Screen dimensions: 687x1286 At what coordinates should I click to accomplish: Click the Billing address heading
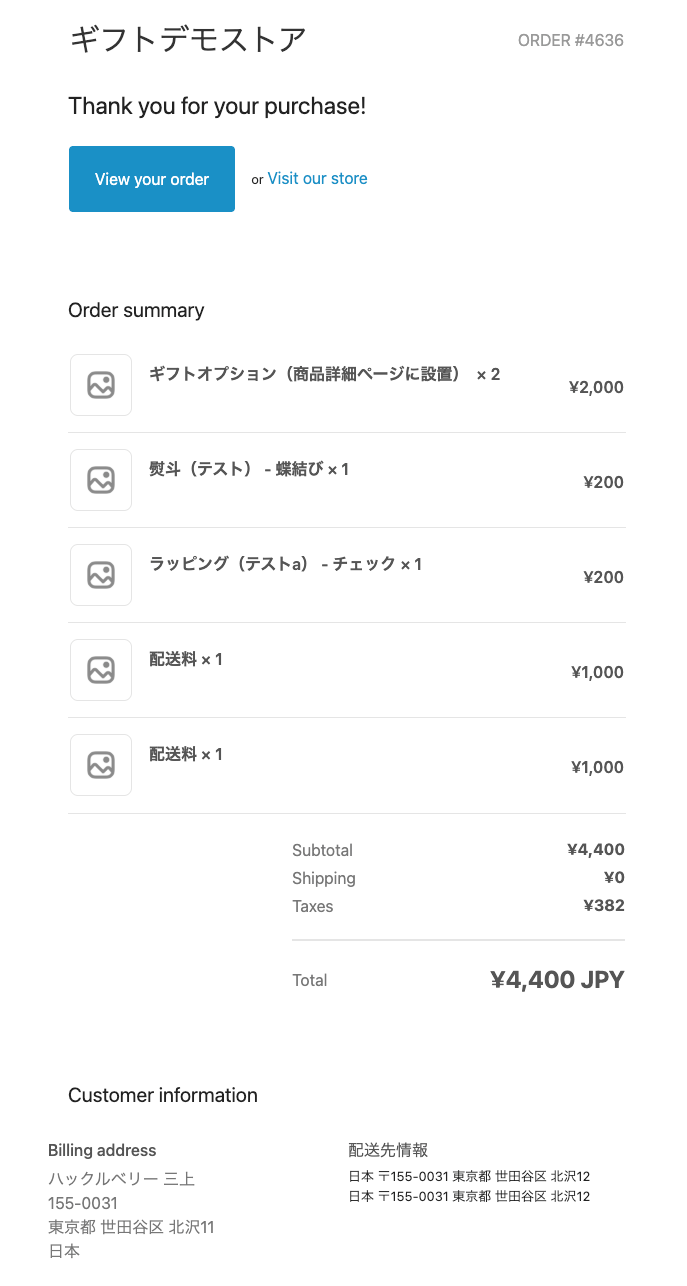(102, 1150)
